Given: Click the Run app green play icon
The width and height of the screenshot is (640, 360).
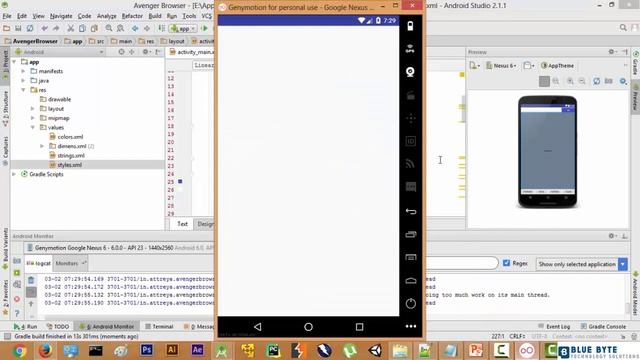Looking at the screenshot, I should click(x=204, y=28).
